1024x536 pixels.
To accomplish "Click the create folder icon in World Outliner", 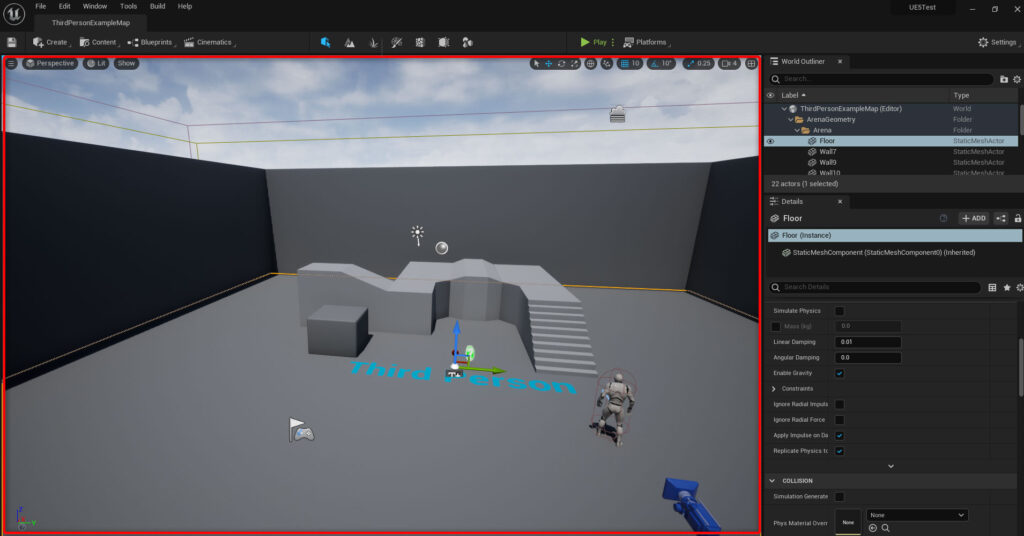I will (x=1004, y=79).
